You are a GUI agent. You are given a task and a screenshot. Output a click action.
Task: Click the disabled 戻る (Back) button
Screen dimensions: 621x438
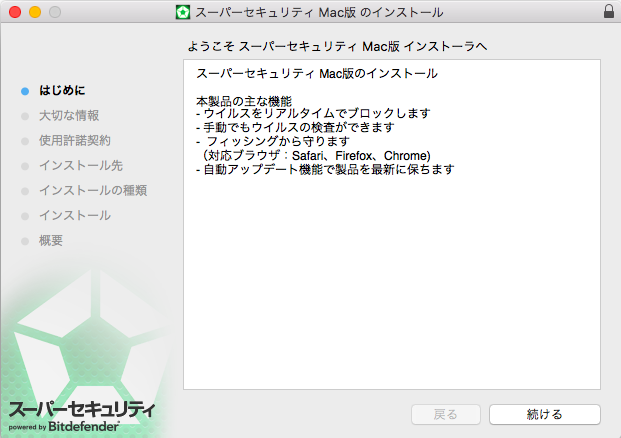tap(446, 414)
